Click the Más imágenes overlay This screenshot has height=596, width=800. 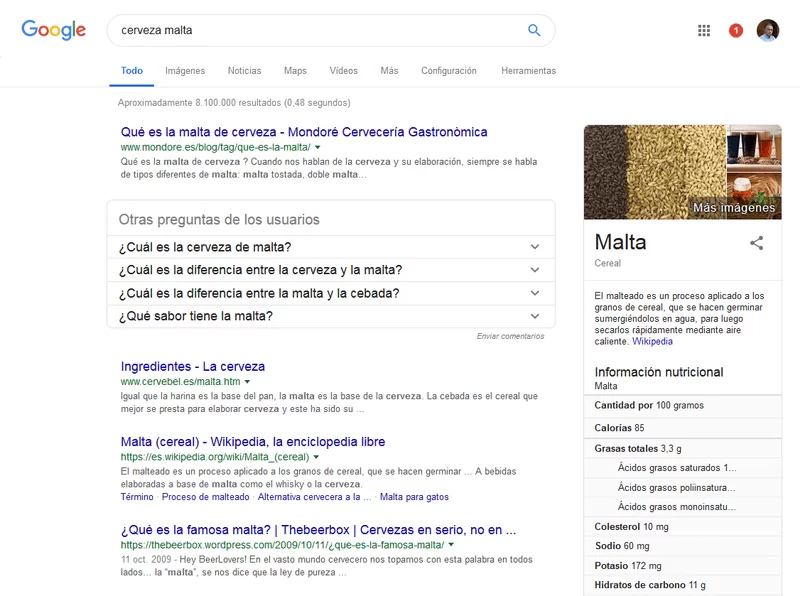[734, 208]
